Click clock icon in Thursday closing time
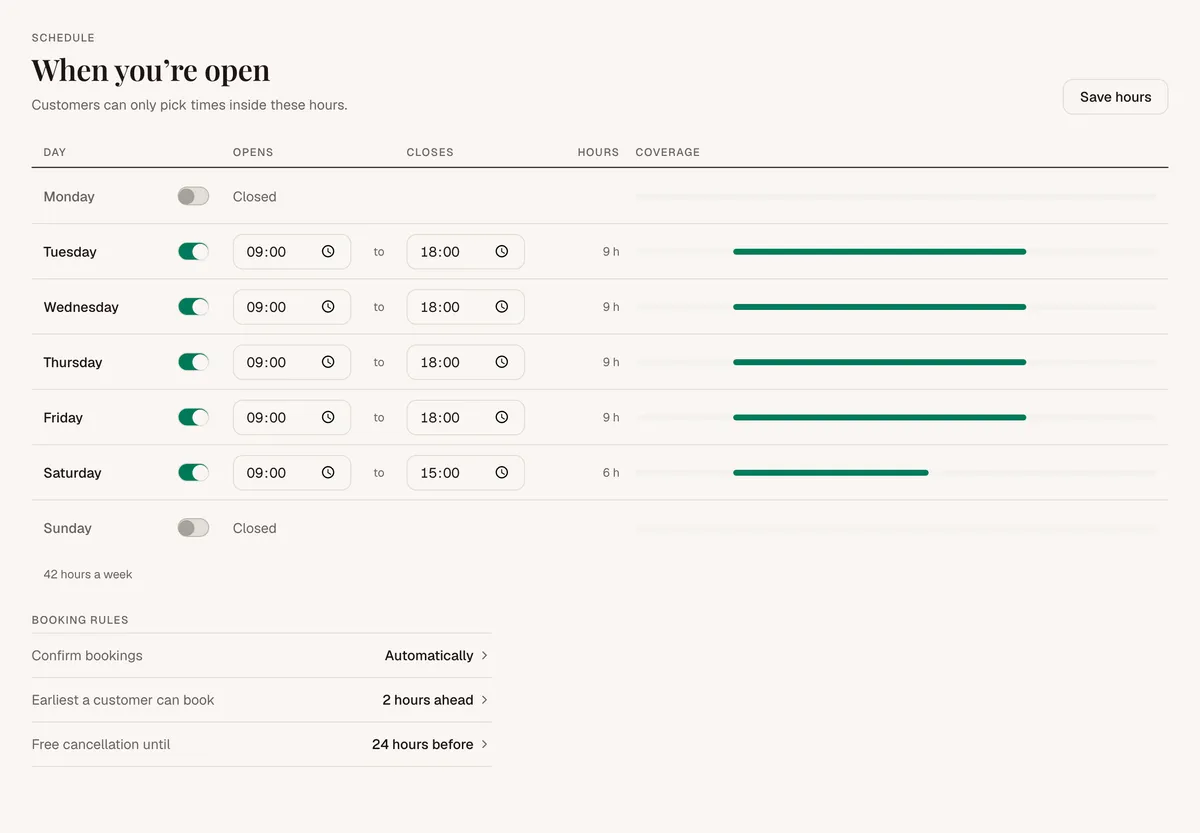This screenshot has width=1200, height=833. [502, 362]
